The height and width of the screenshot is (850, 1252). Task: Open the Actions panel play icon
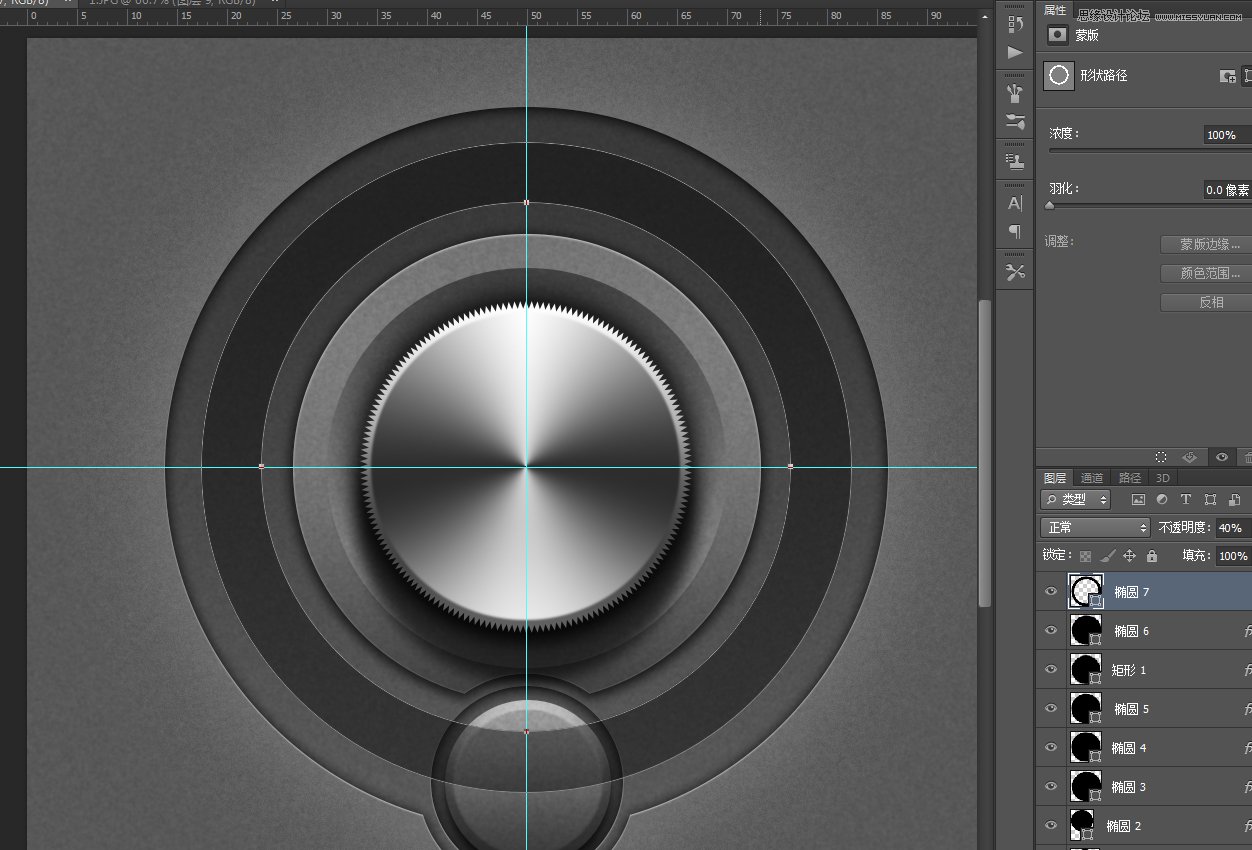point(1015,52)
